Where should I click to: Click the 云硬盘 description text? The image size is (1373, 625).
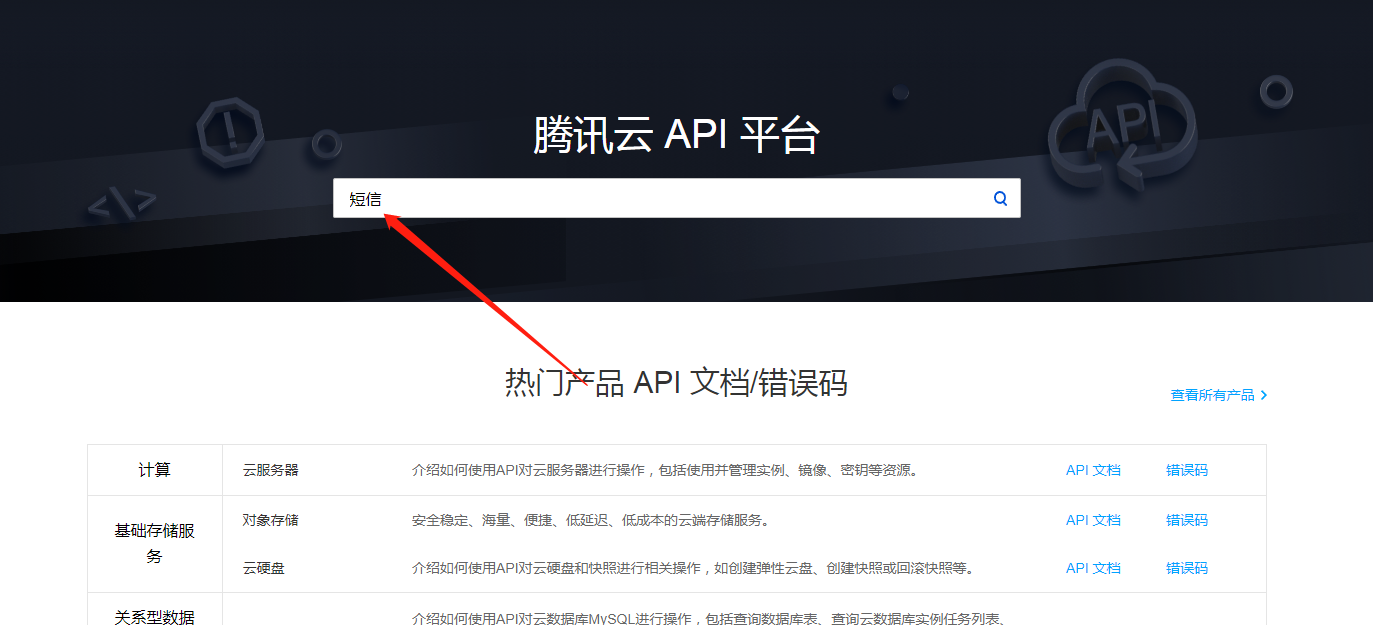(693, 568)
